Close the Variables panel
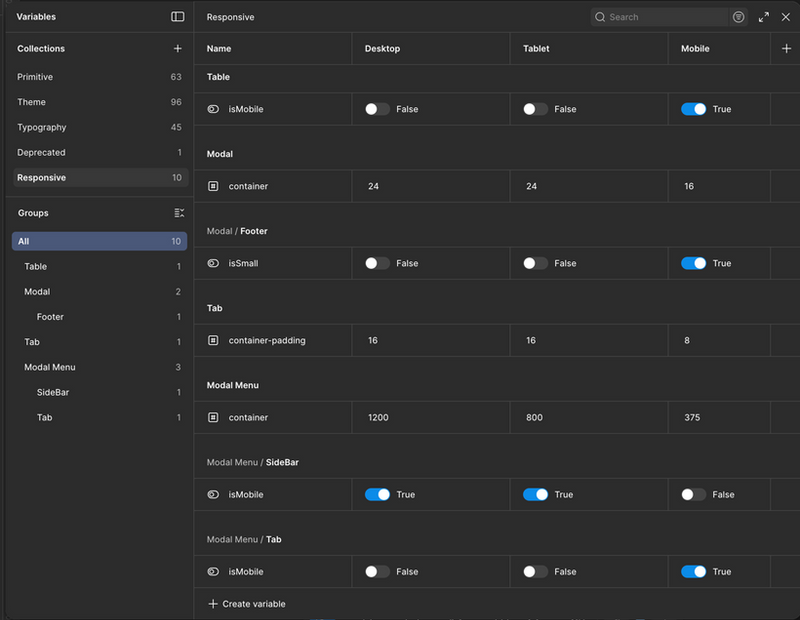The image size is (800, 620). tap(786, 17)
